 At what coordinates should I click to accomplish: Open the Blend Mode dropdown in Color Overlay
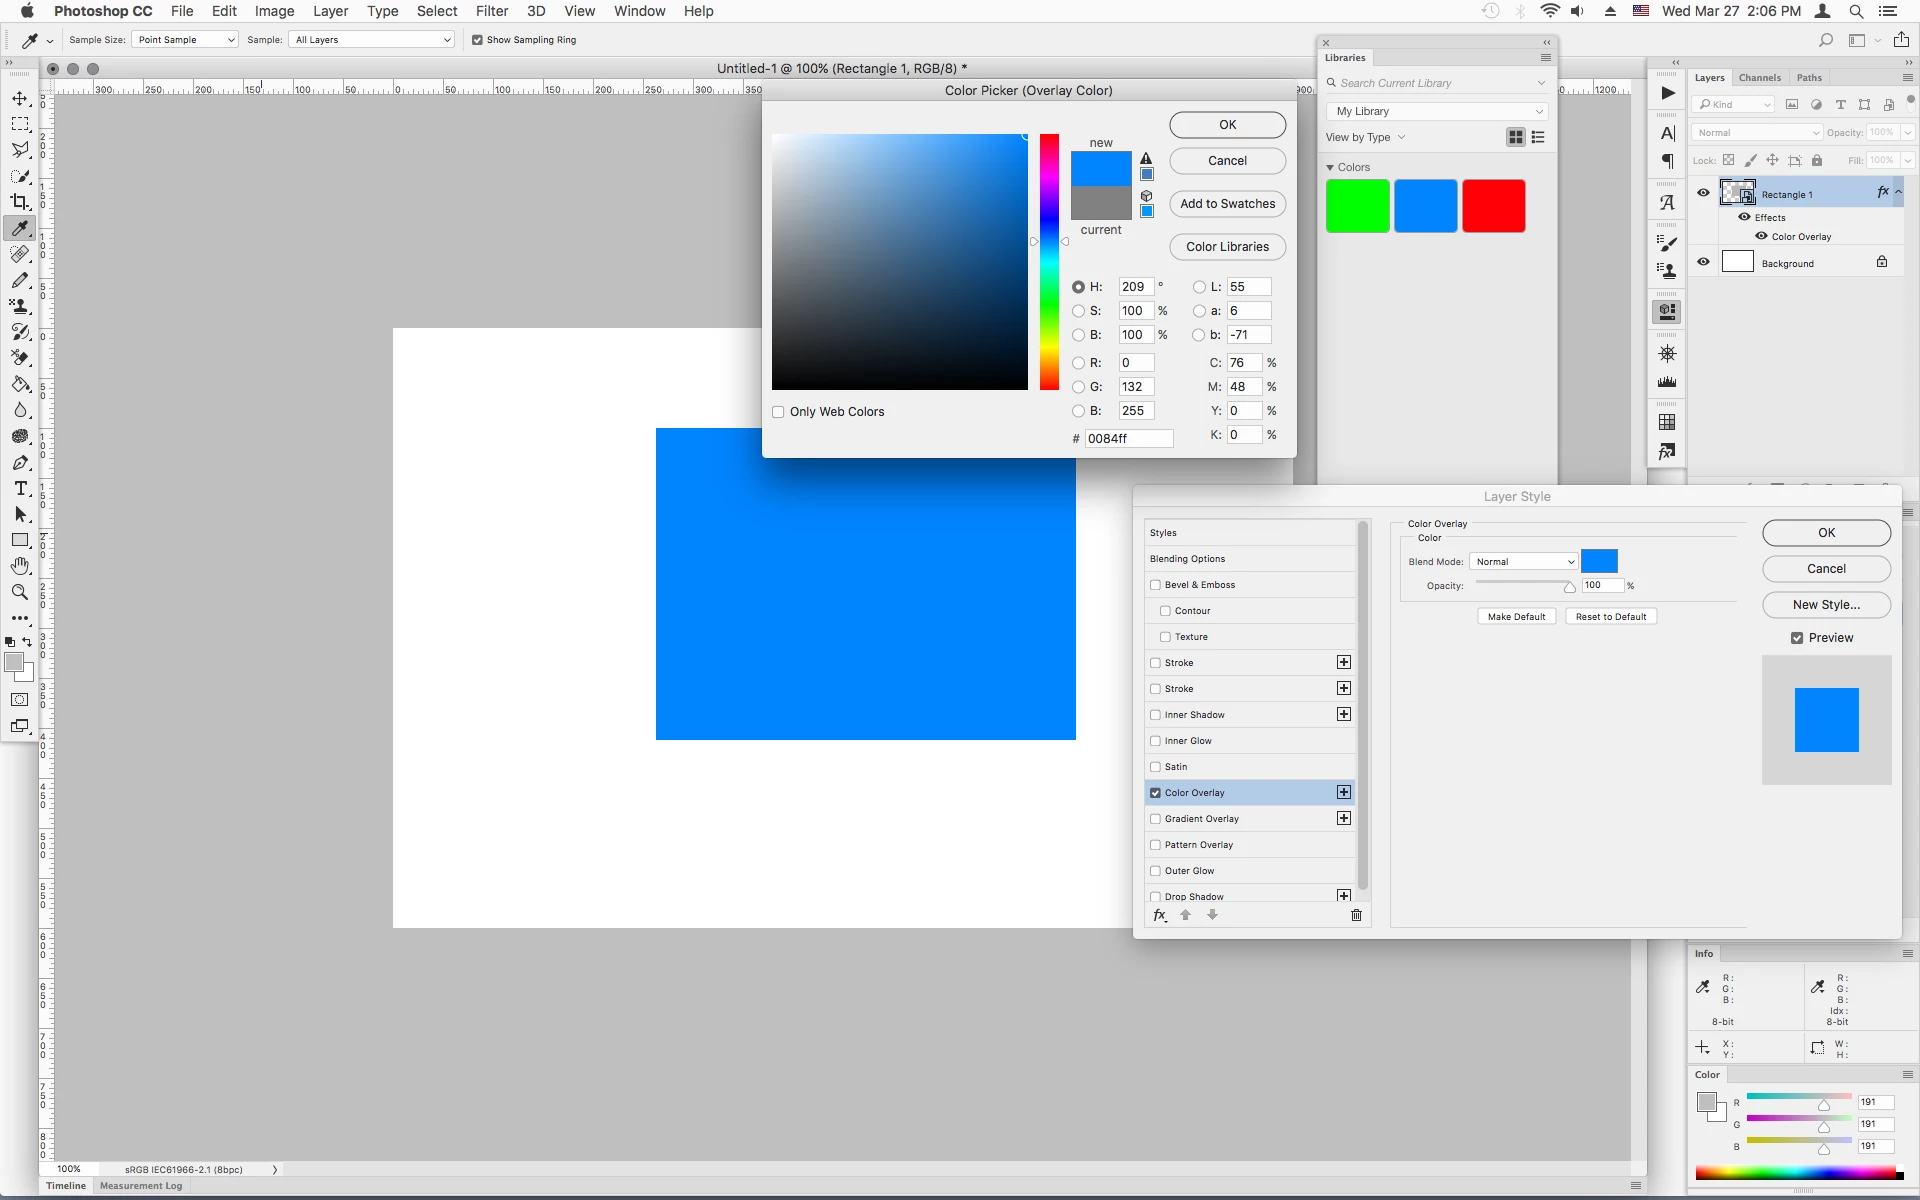click(1523, 562)
